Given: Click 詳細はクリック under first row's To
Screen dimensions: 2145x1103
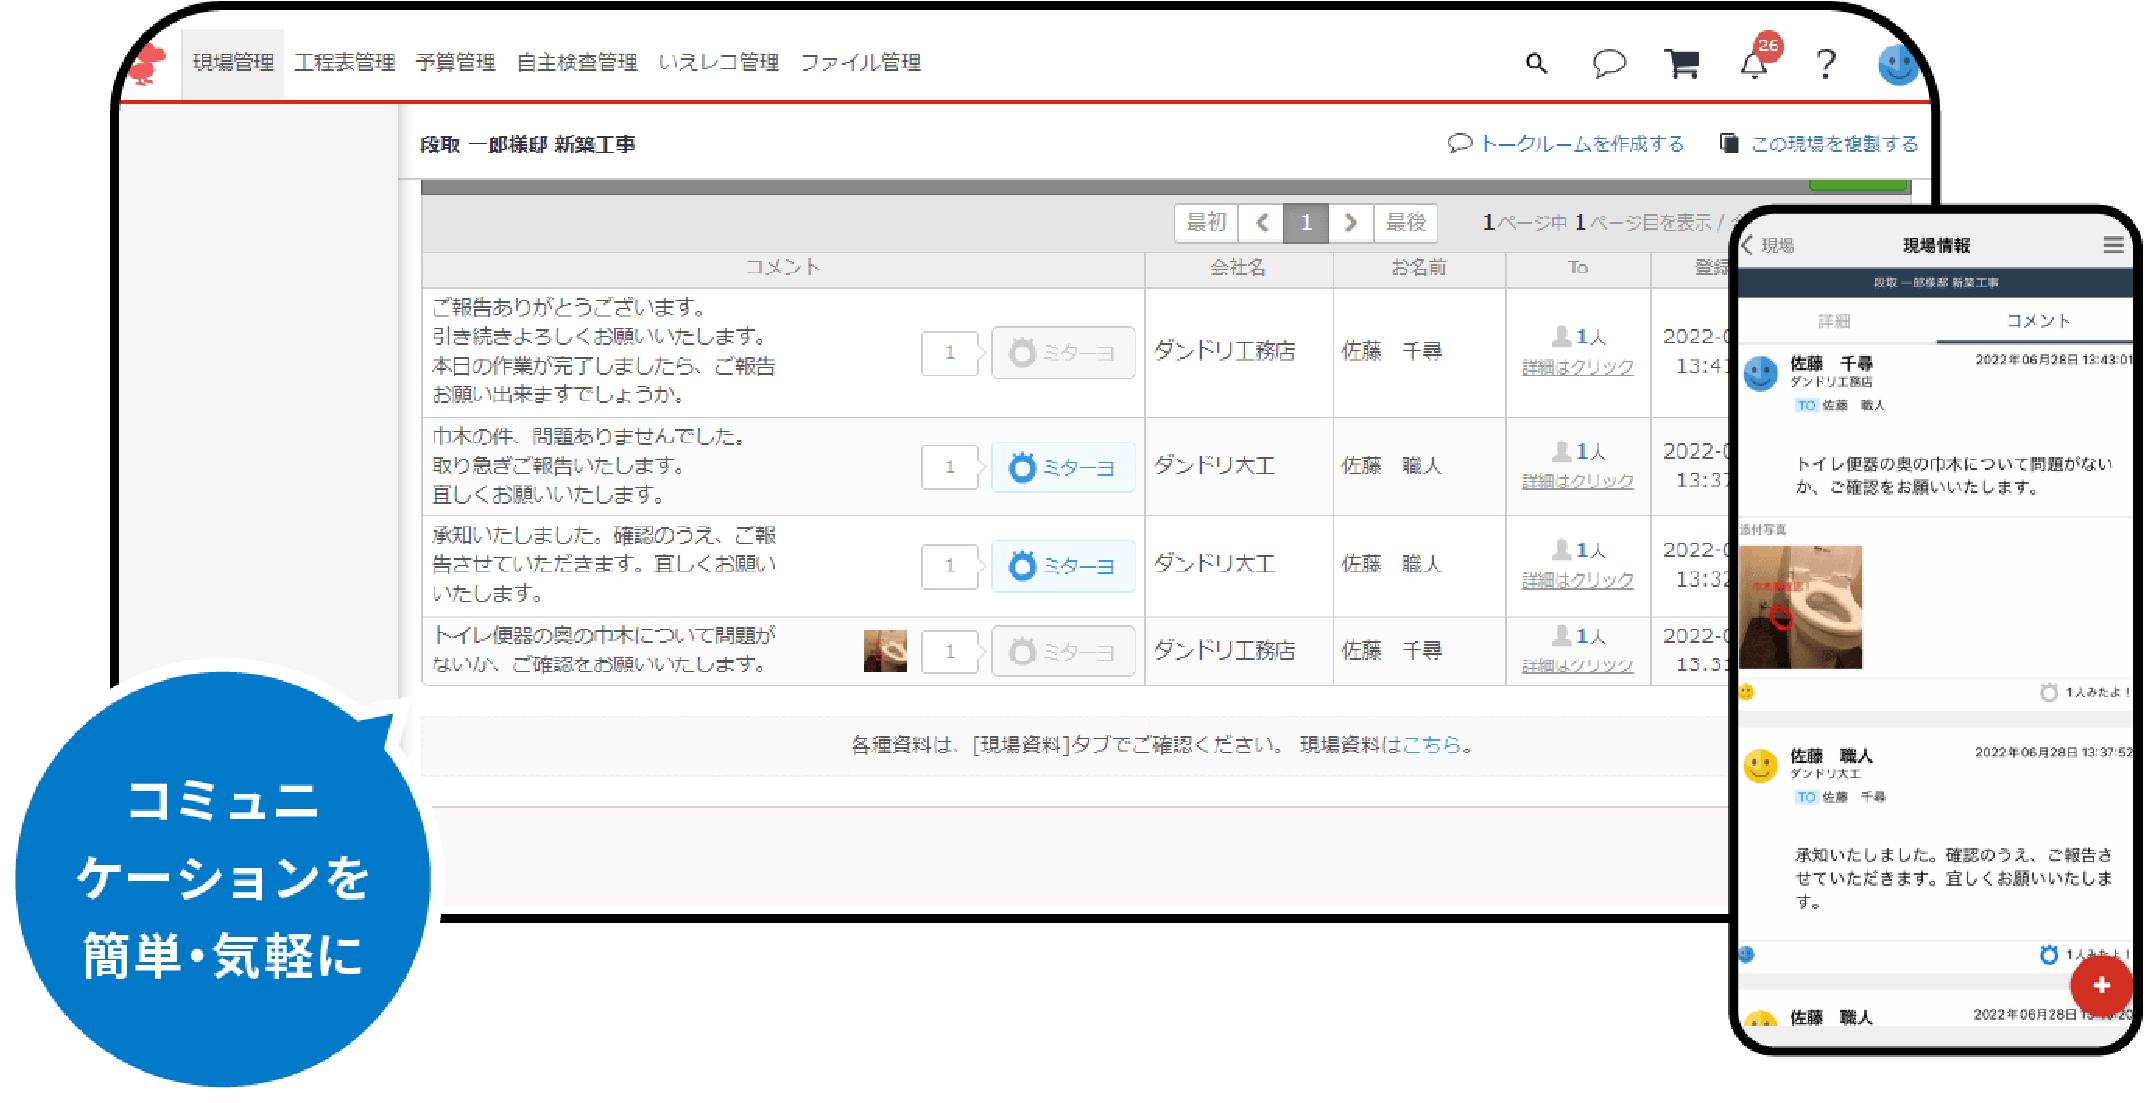Looking at the screenshot, I should click(1577, 367).
